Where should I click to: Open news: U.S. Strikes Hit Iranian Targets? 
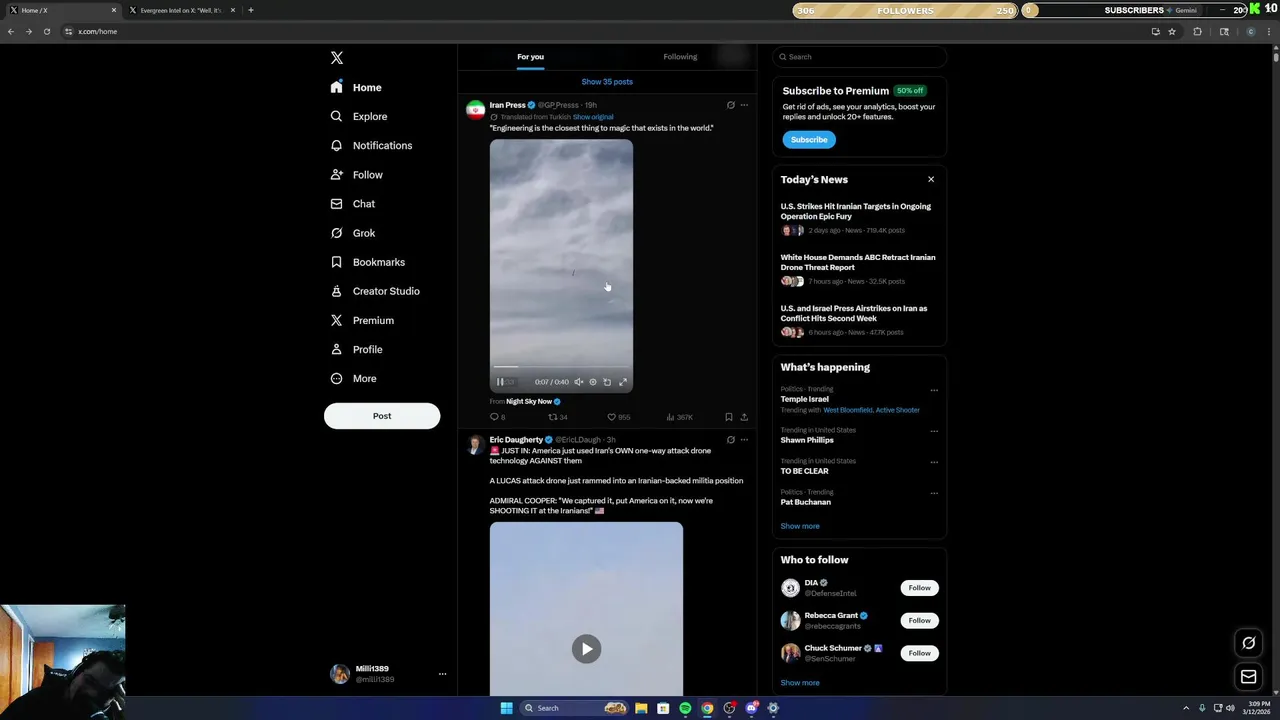click(856, 211)
